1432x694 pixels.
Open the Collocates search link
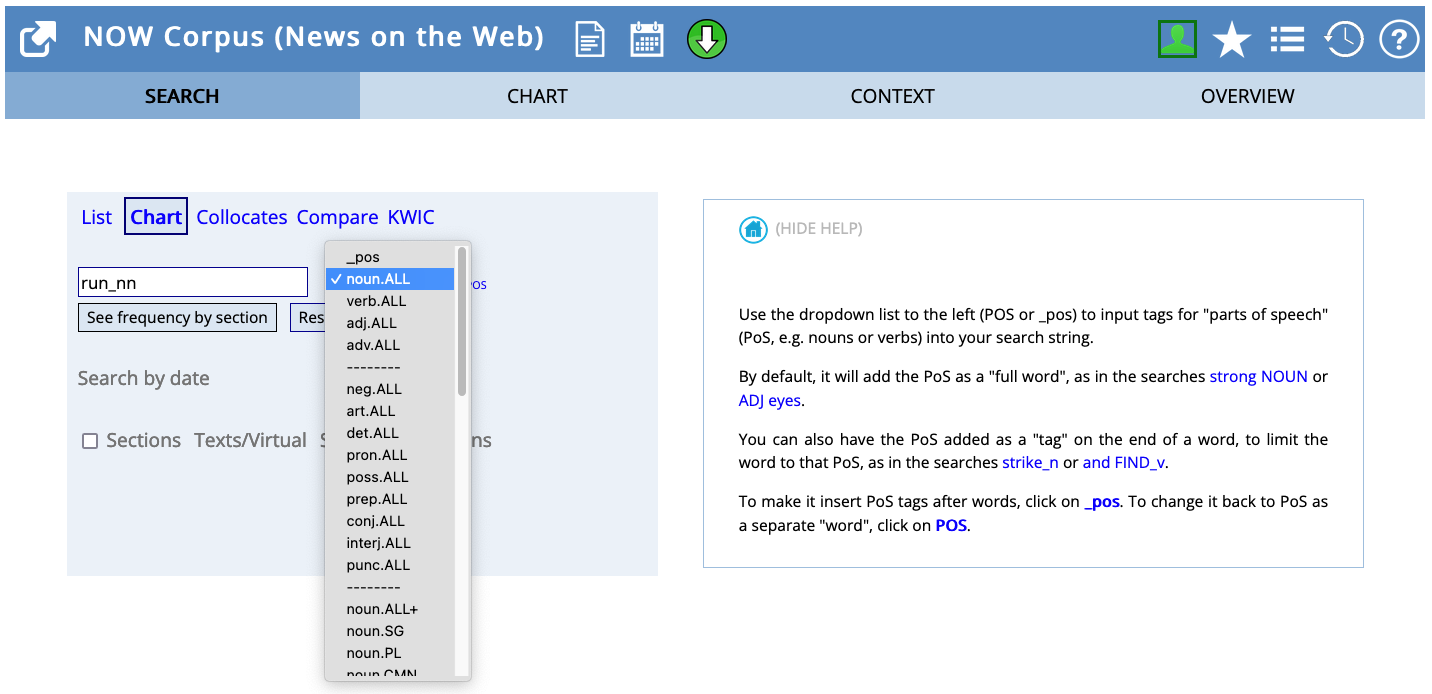(x=242, y=217)
